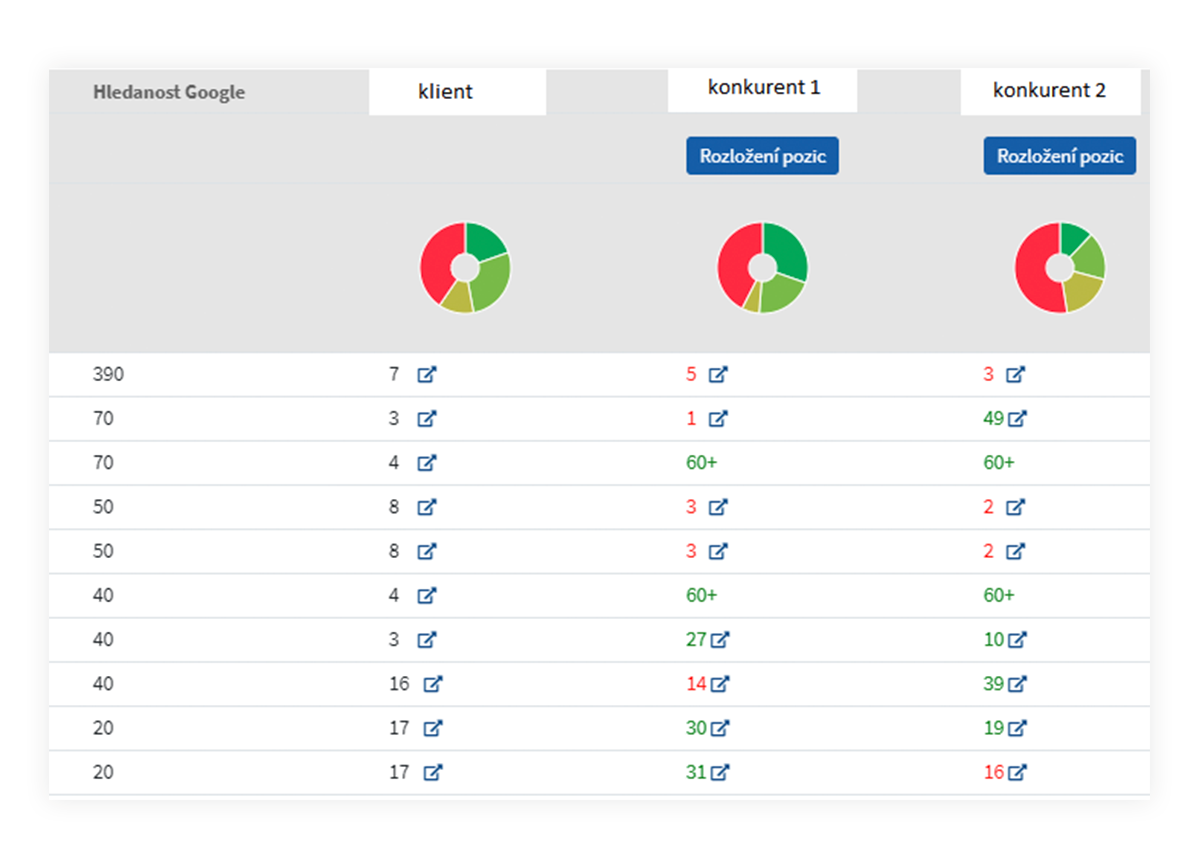
Task: Open external link next to konkurent 2 position 10
Action: 1017,640
